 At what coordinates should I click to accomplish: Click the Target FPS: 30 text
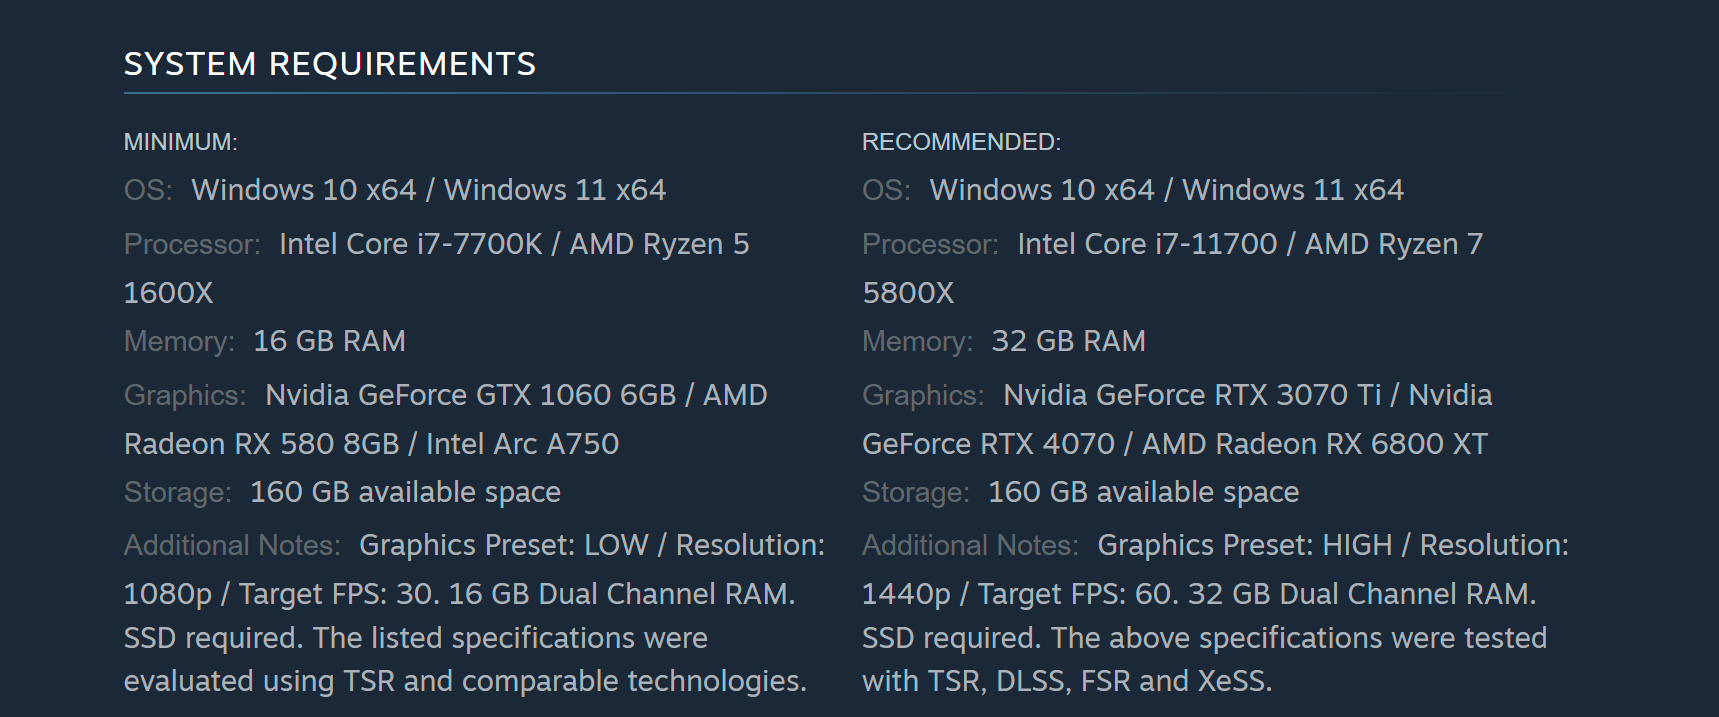pyautogui.click(x=338, y=594)
